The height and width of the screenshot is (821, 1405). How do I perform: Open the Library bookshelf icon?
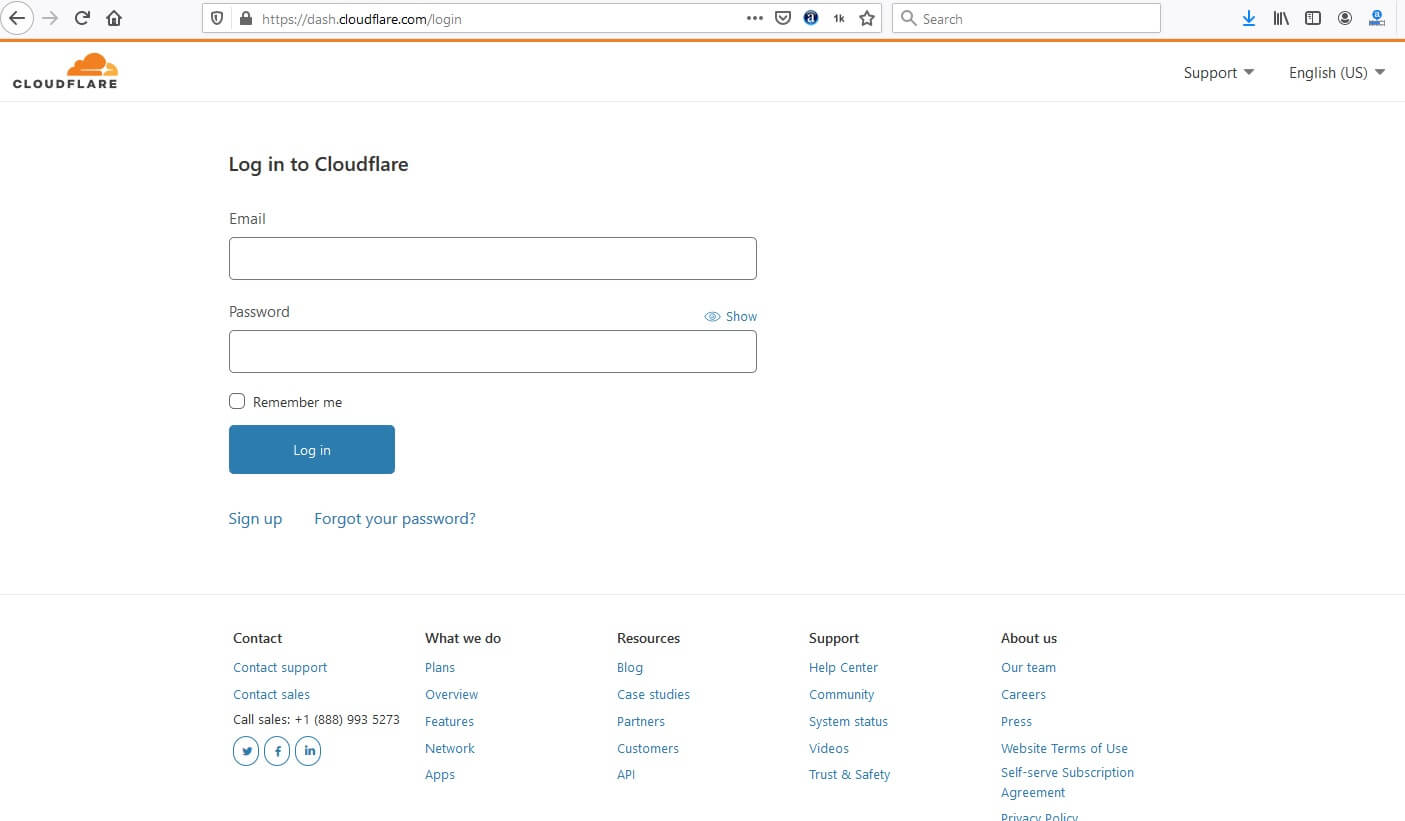click(1281, 18)
